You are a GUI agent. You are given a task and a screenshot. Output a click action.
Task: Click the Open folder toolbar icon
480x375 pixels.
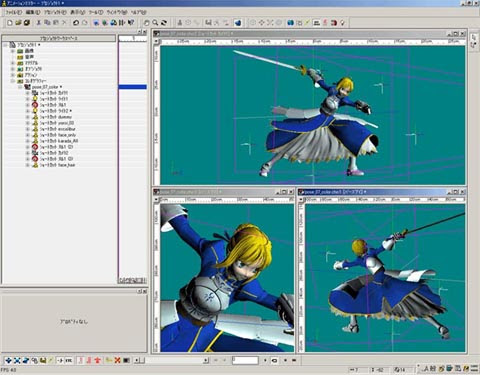click(x=18, y=23)
